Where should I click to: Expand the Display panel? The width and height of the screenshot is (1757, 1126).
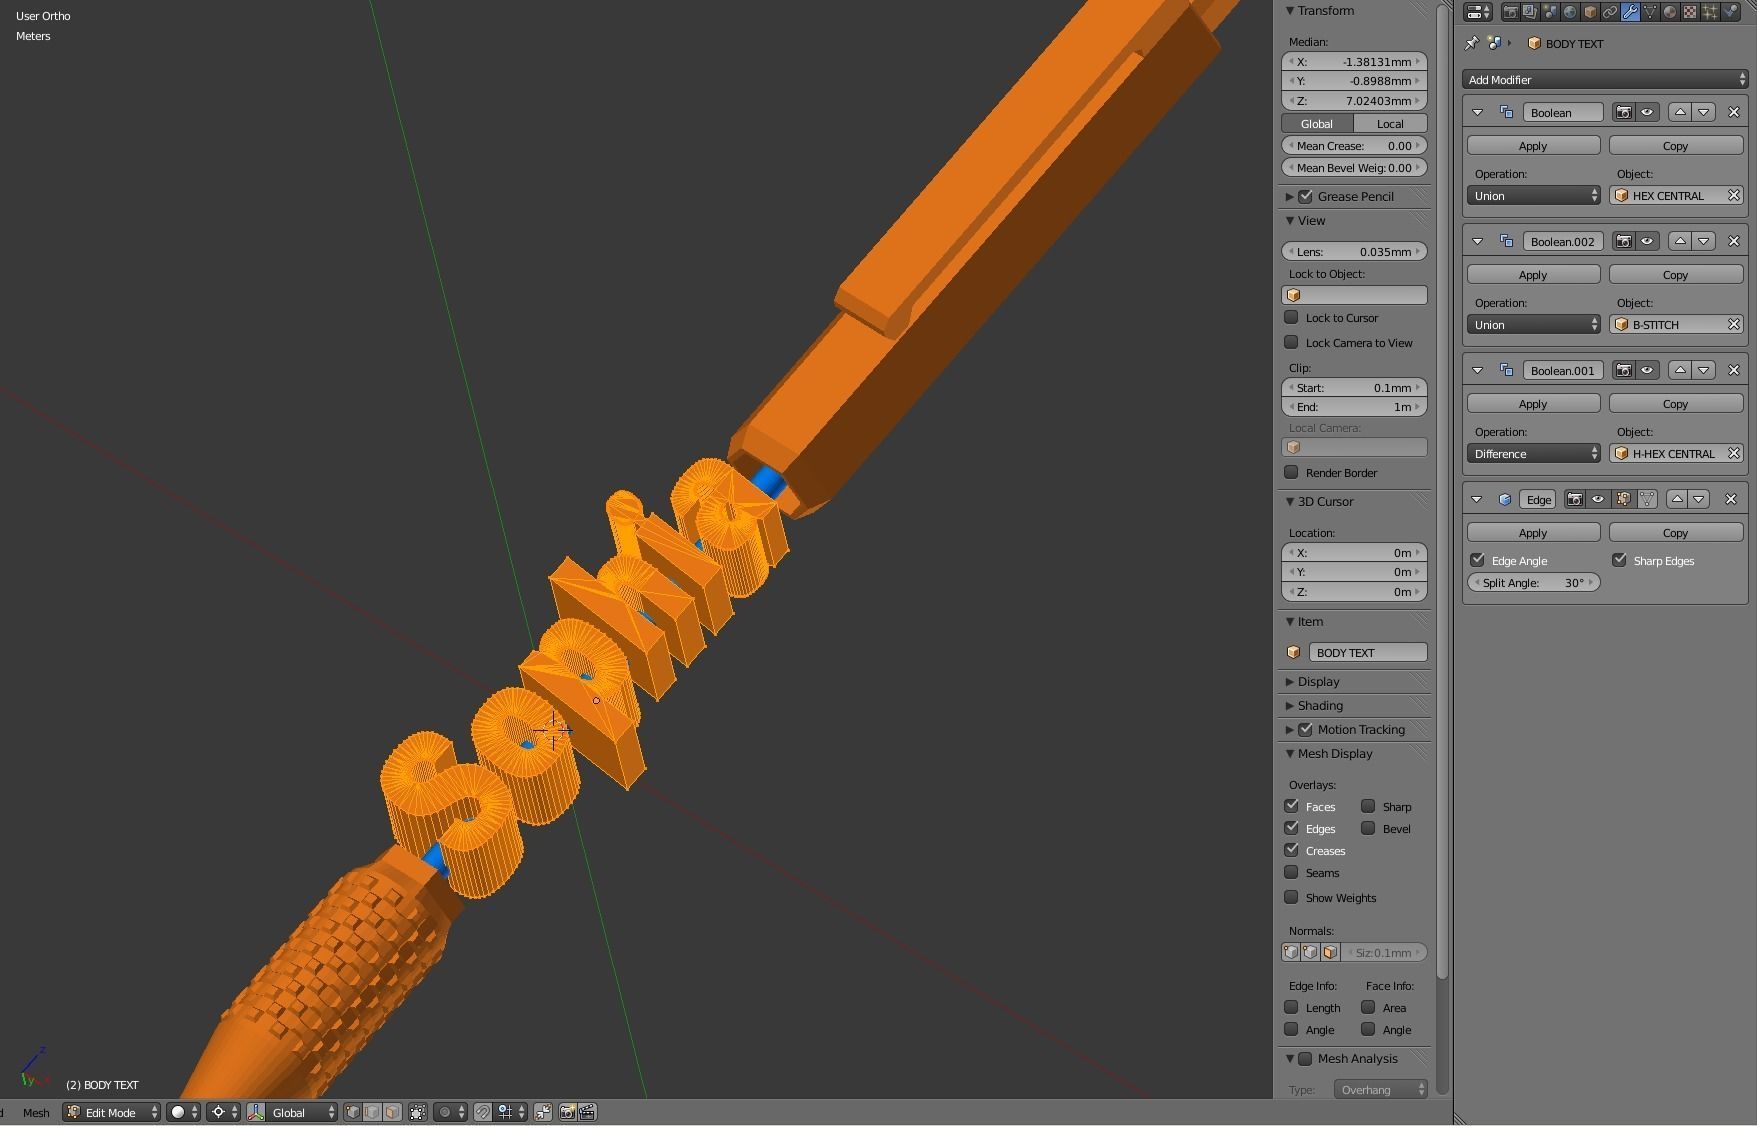pyautogui.click(x=1290, y=681)
